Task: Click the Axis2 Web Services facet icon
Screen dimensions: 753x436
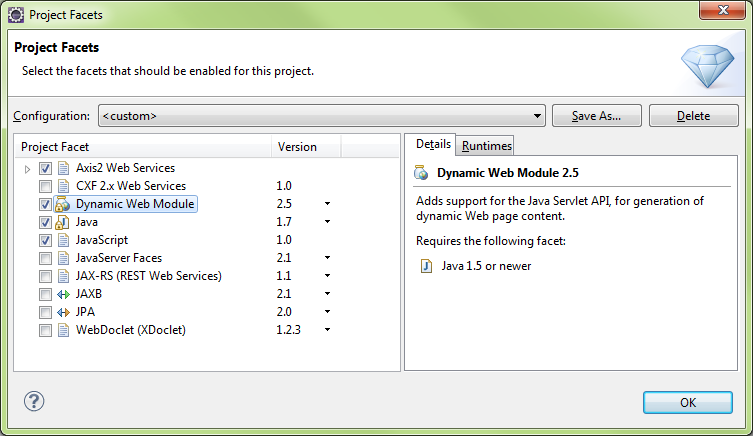Action: tap(64, 168)
